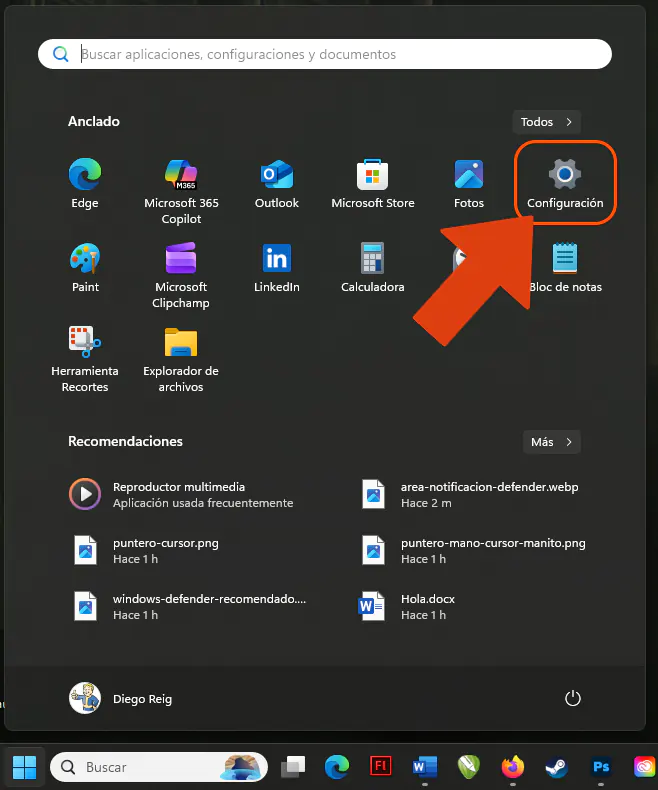Launch the Paint app
Screen dimensions: 658x790
point(85,268)
